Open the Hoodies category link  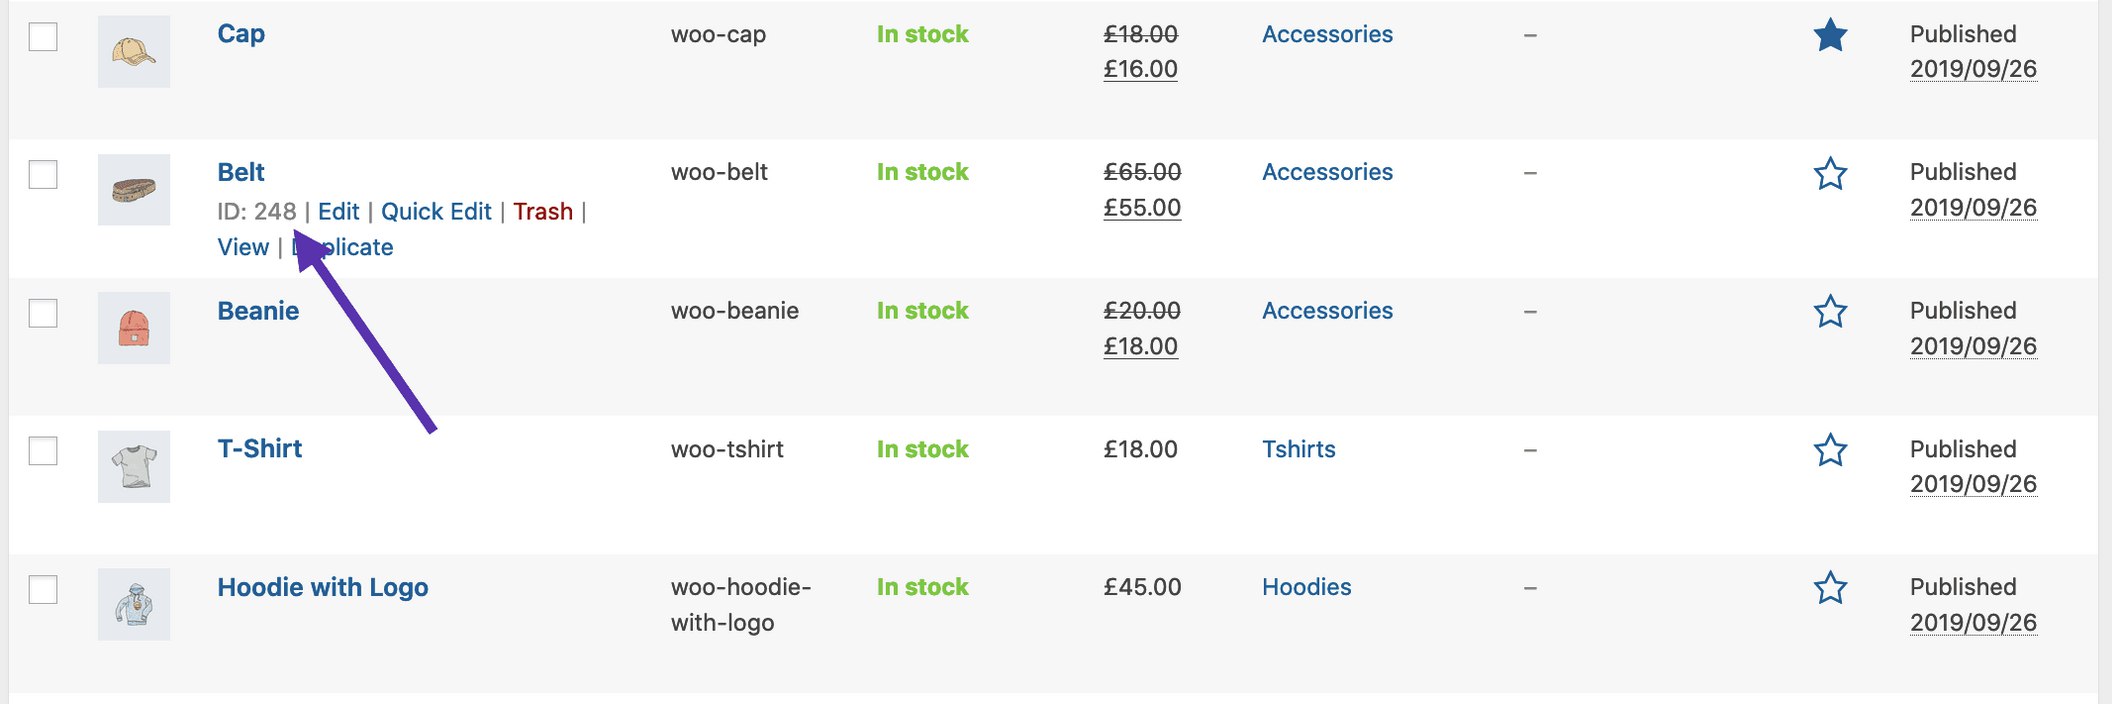click(1306, 588)
